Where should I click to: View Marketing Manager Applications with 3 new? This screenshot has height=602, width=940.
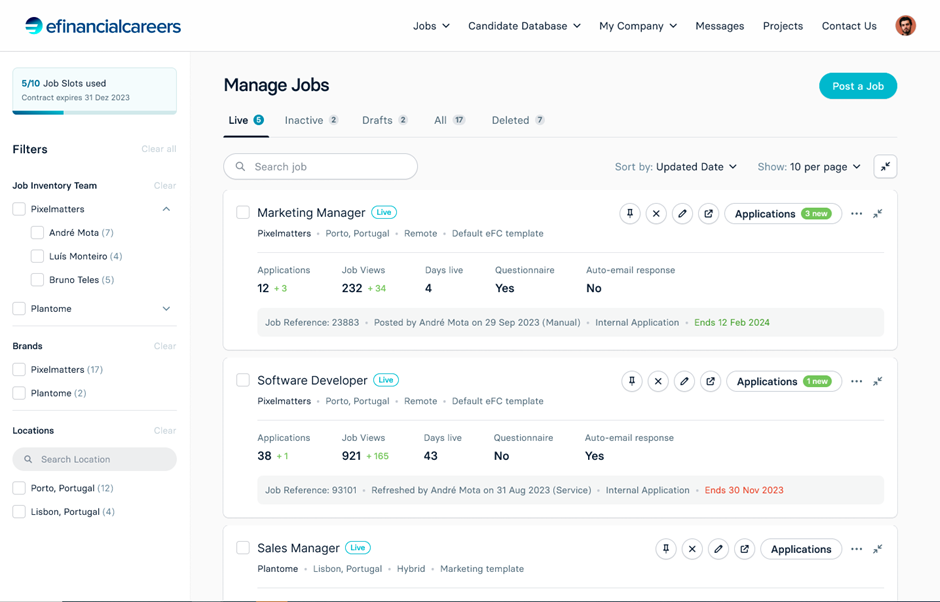pyautogui.click(x=783, y=213)
